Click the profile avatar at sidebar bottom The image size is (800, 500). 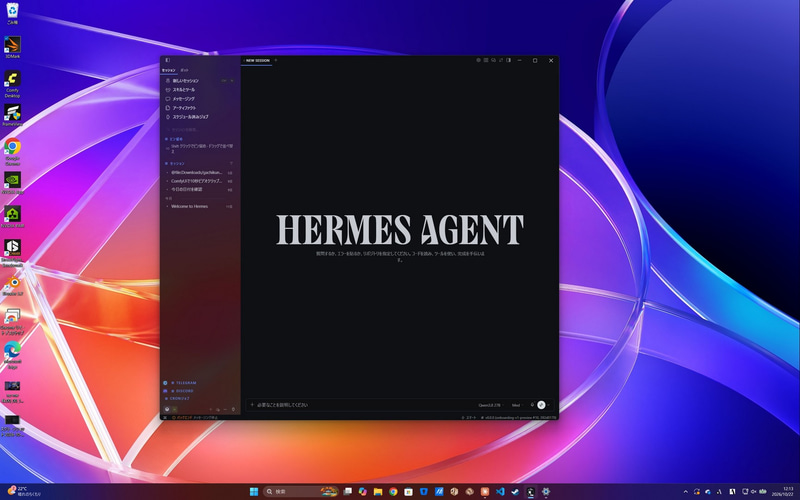point(167,409)
